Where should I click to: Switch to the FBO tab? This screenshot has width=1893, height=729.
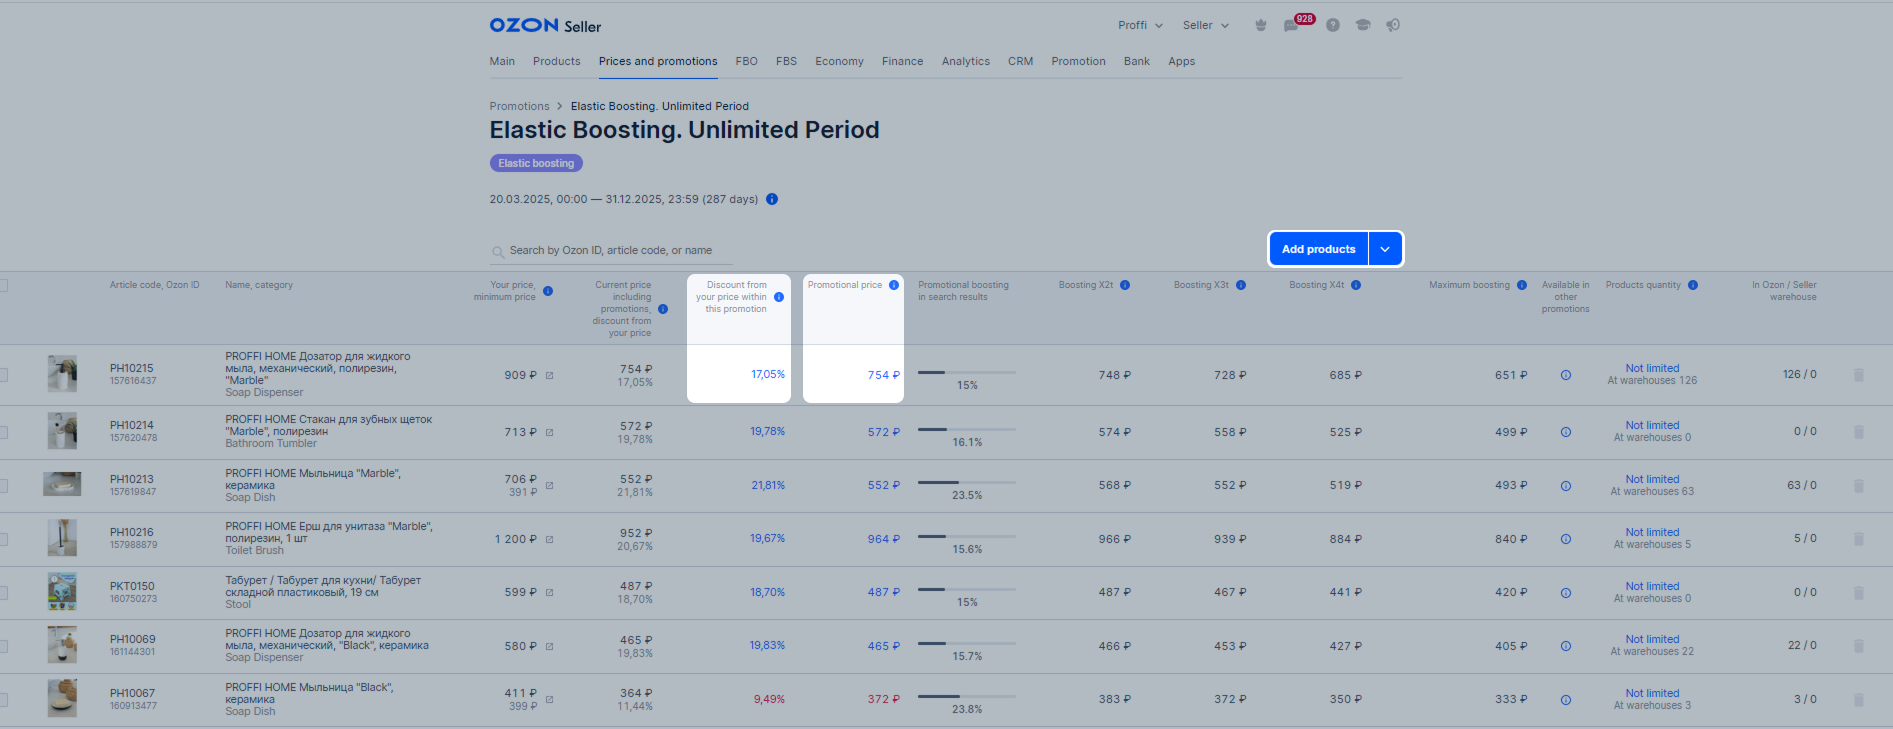(746, 61)
